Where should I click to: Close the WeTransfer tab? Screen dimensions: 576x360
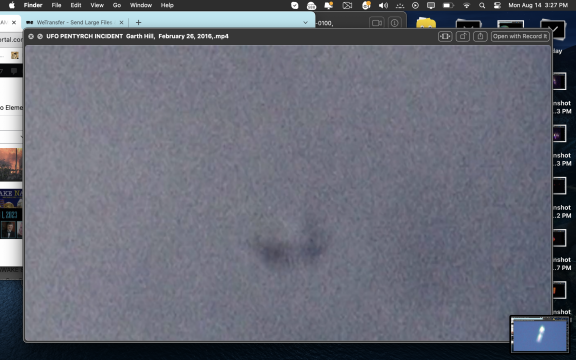click(121, 22)
